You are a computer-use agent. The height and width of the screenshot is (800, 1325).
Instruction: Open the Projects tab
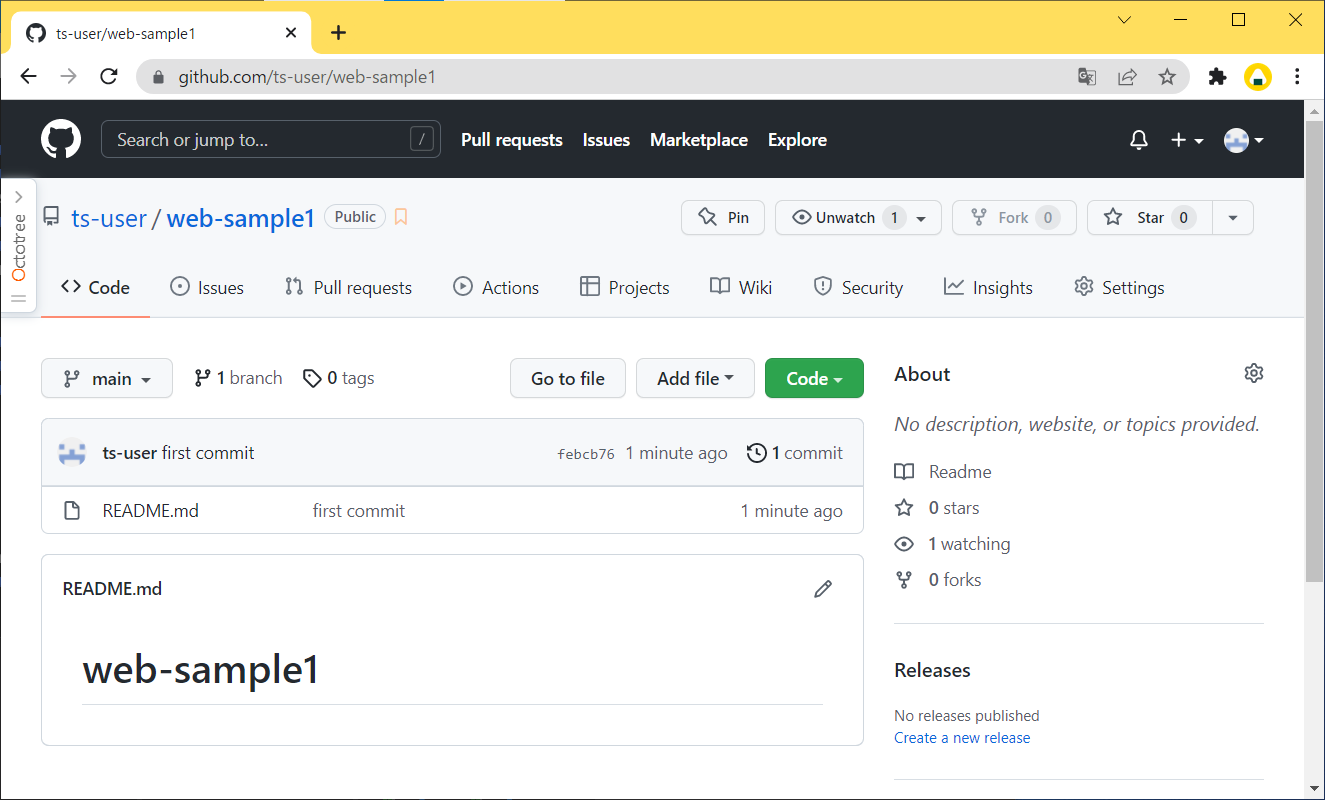tap(625, 287)
